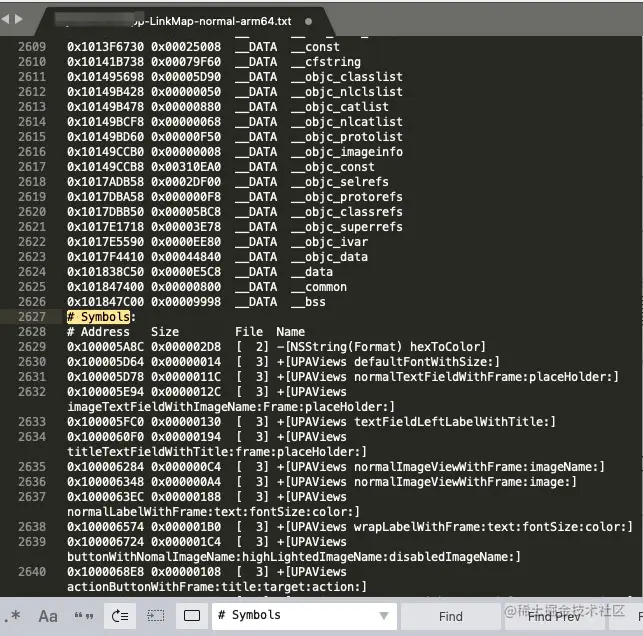Toggle in-selection search option
This screenshot has width=643, height=636.
coord(156,616)
